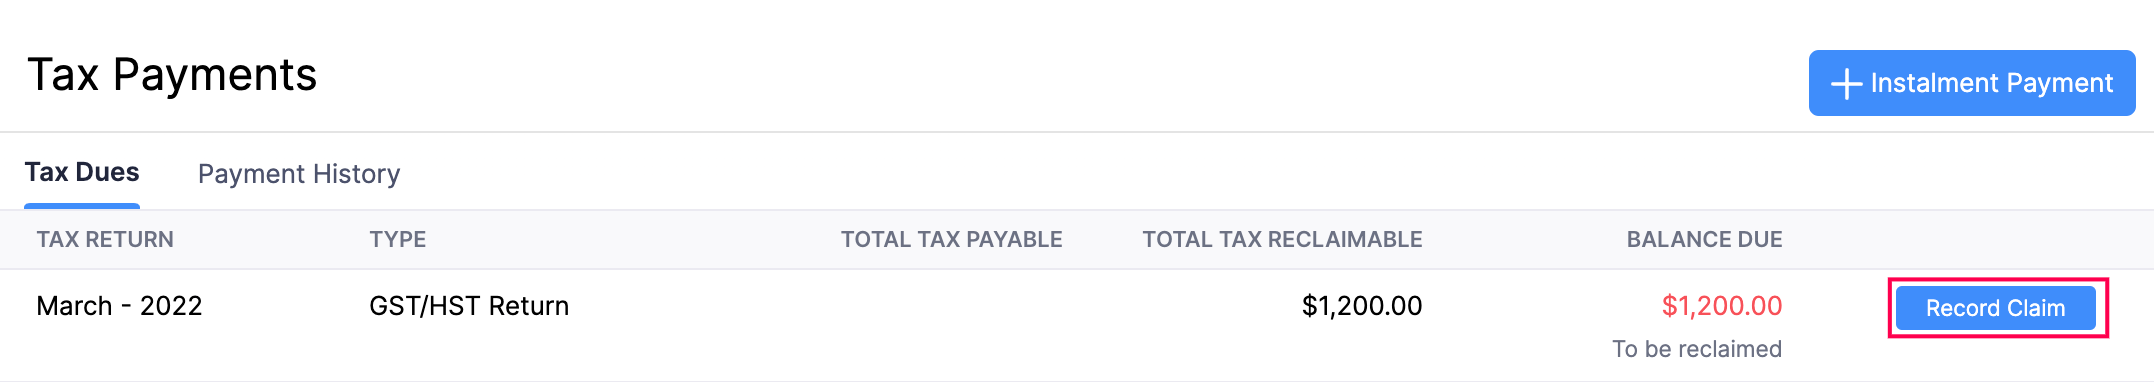
Task: Click the Balance Due column header
Action: click(1705, 240)
